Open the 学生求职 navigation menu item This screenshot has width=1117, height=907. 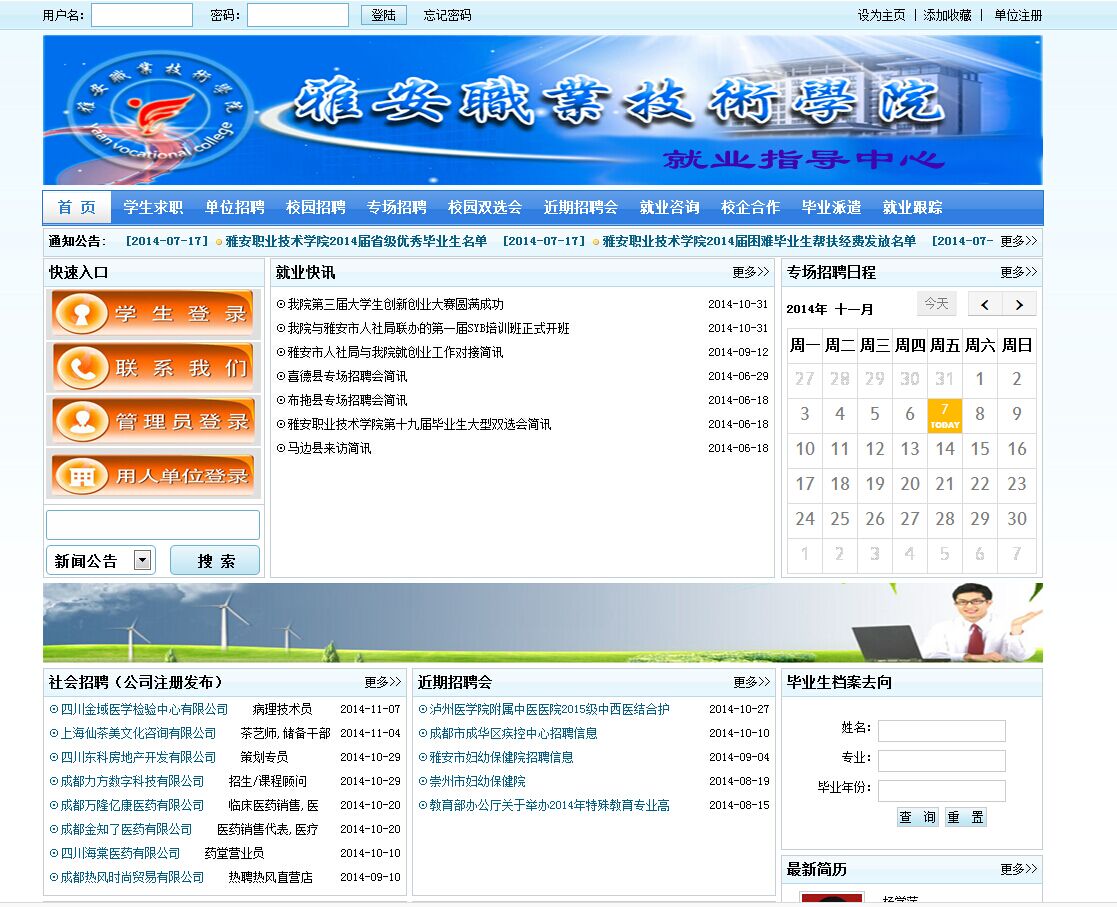pyautogui.click(x=153, y=208)
